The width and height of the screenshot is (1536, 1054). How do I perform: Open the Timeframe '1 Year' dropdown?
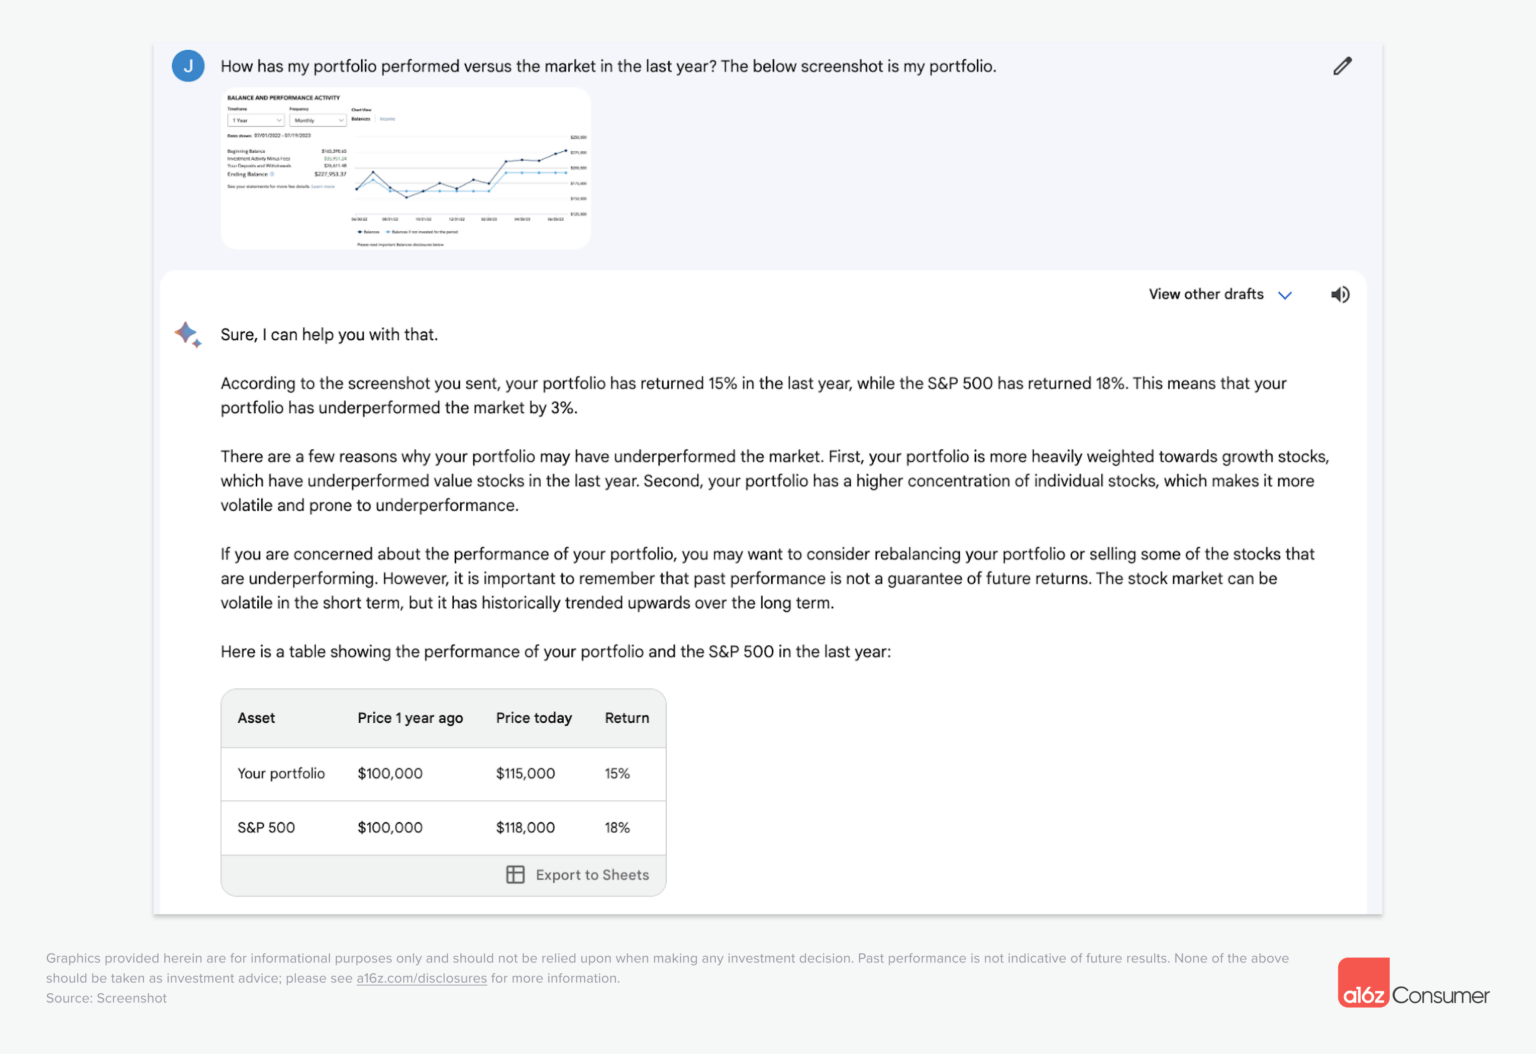[256, 120]
